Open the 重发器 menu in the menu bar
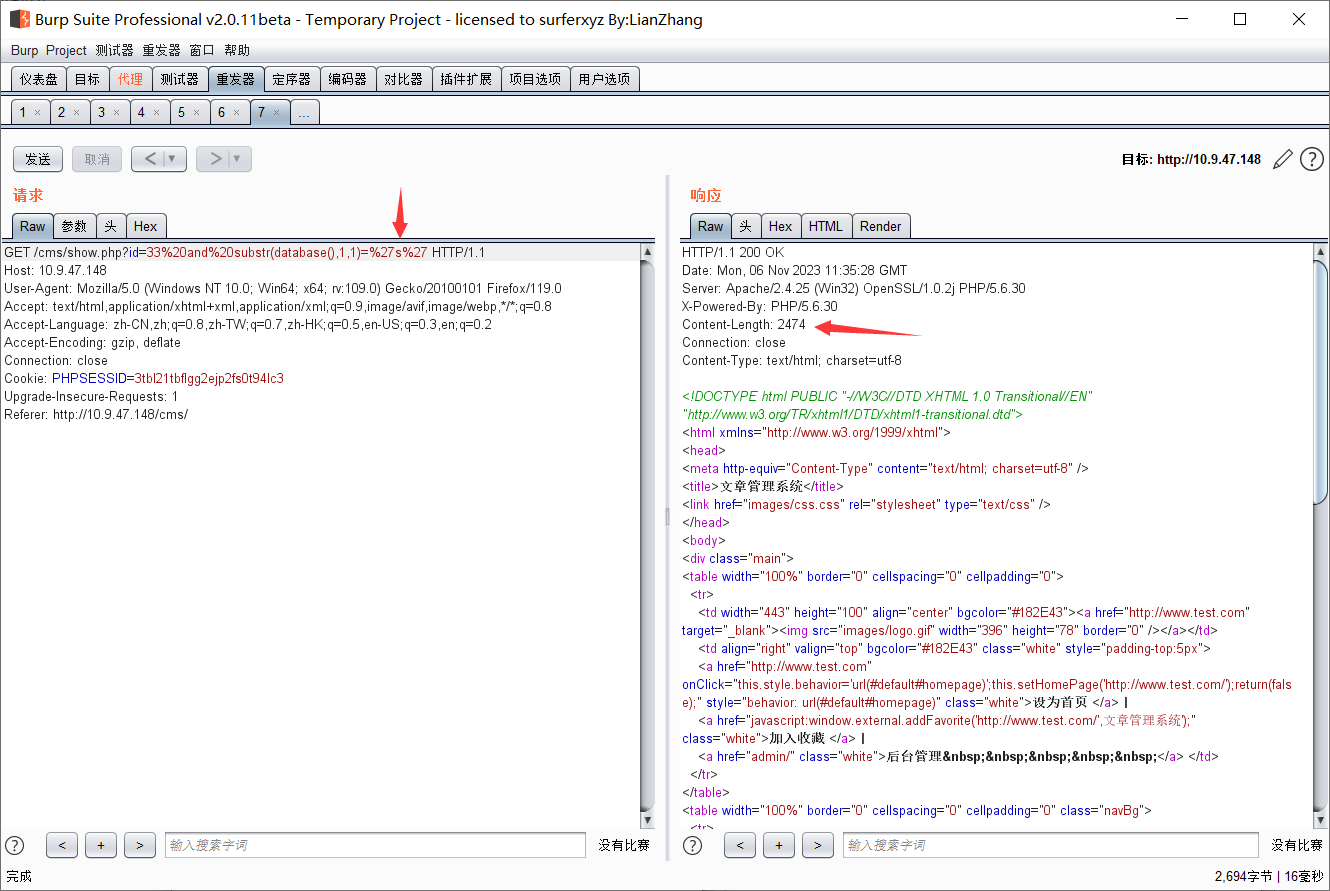Viewport: 1330px width, 891px height. [x=161, y=50]
